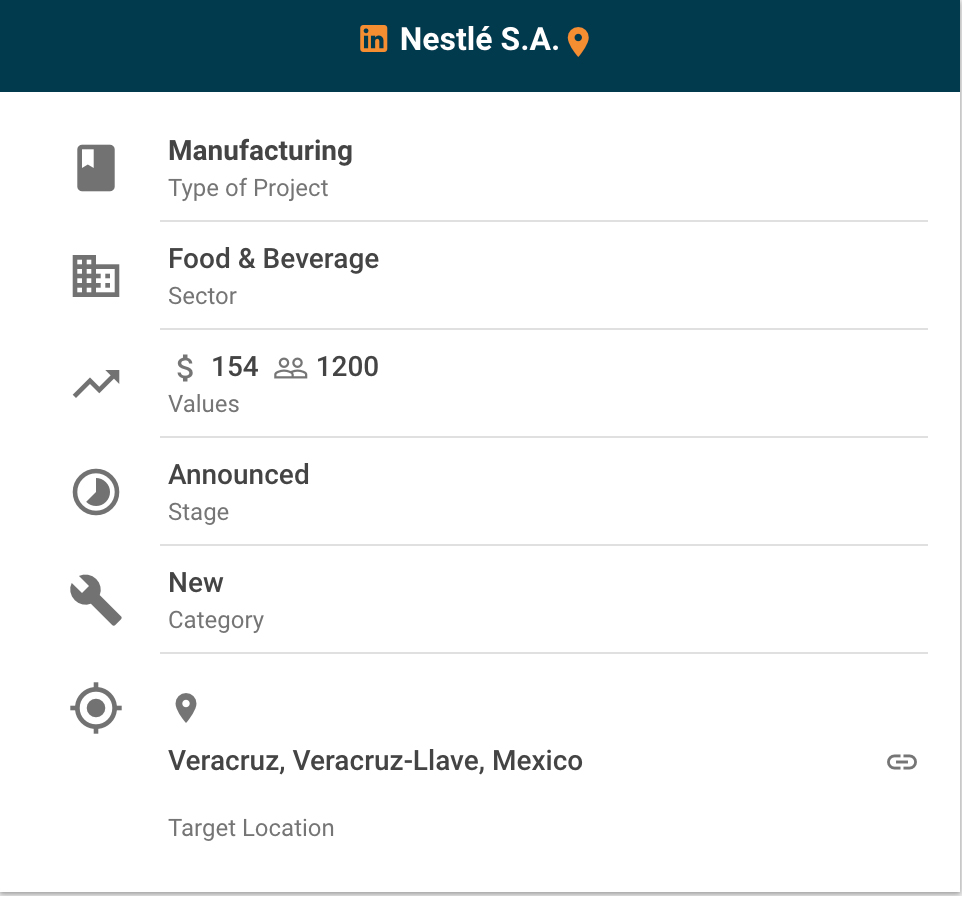Click the gray location pin above Veracruz
Image resolution: width=962 pixels, height=901 pixels.
click(x=185, y=708)
